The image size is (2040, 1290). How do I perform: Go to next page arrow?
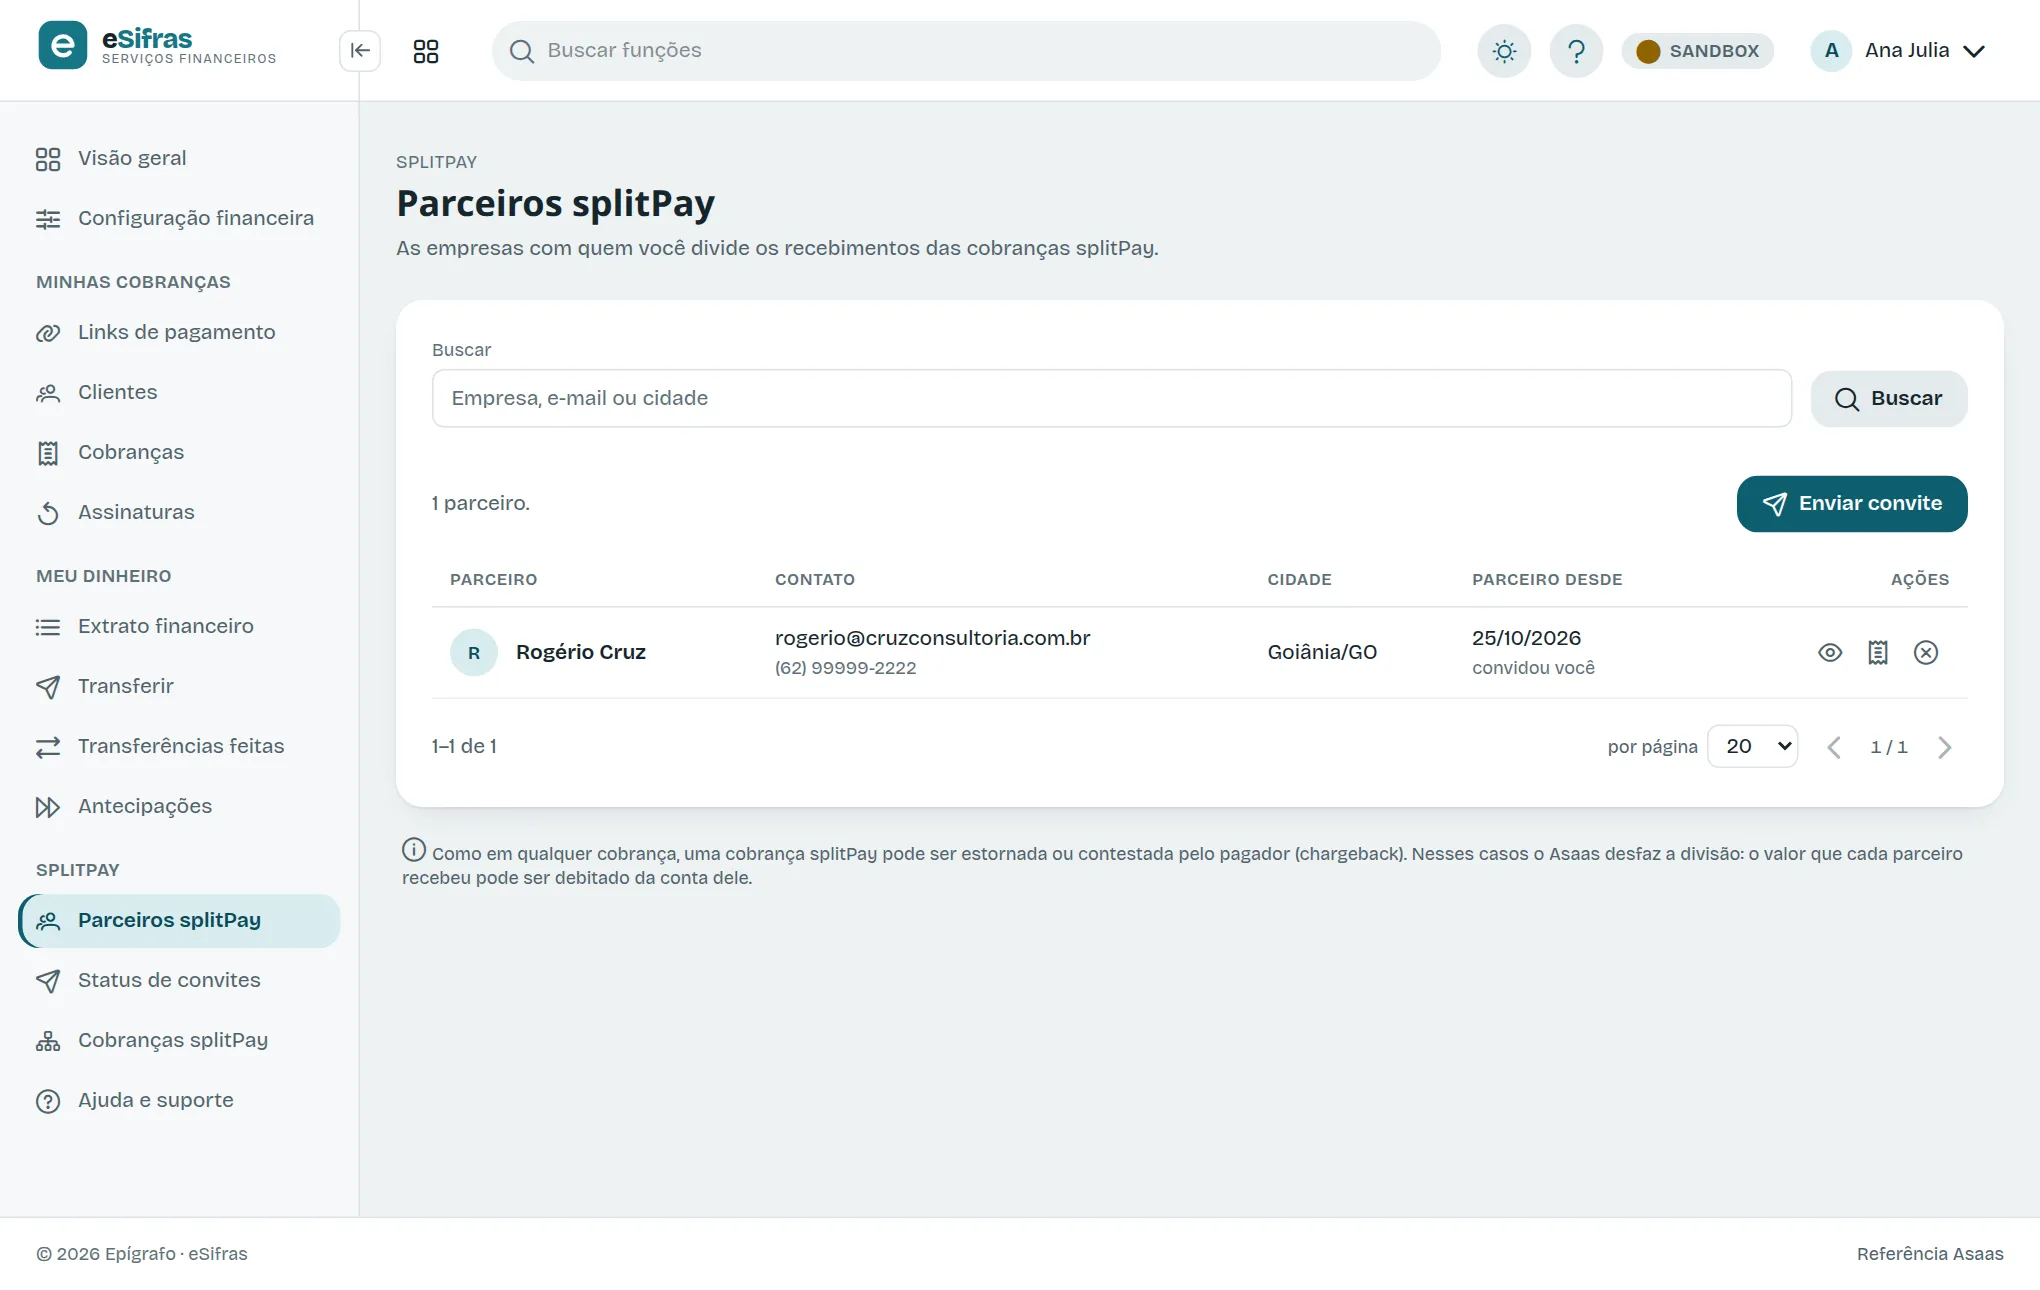point(1944,747)
